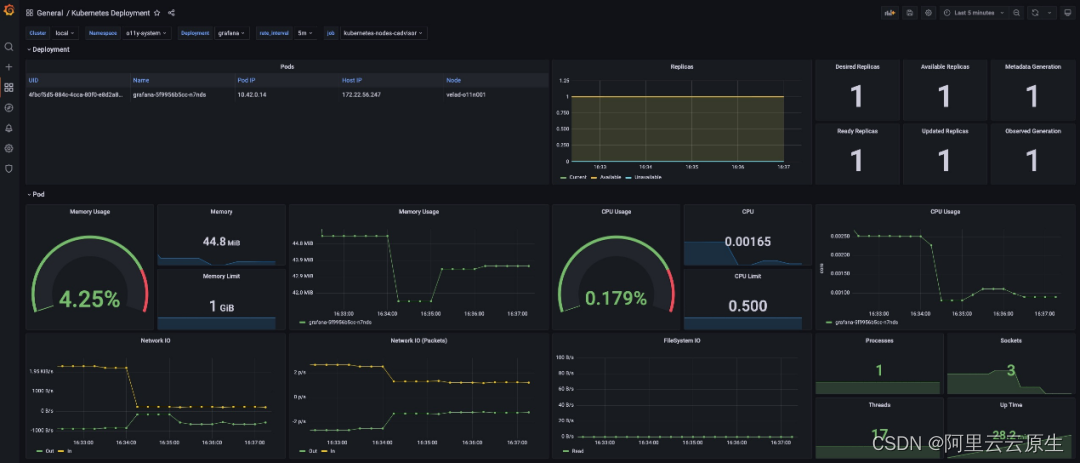Open the Dashboards icon in the sidebar
This screenshot has height=463, width=1080.
9,88
